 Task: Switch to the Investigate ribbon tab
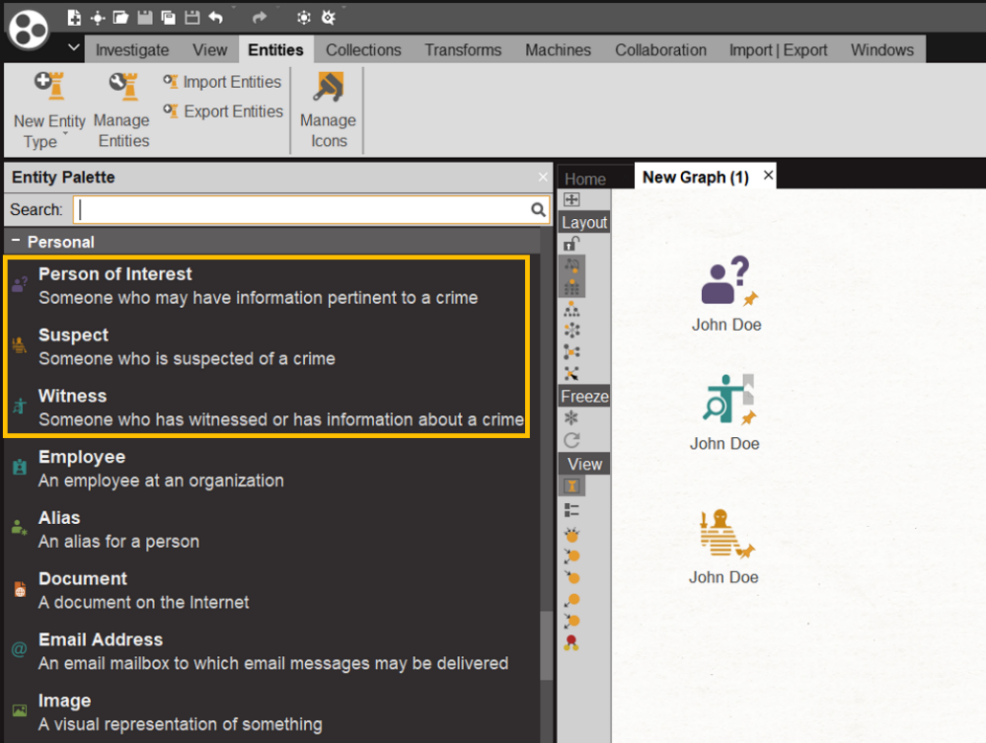point(132,50)
